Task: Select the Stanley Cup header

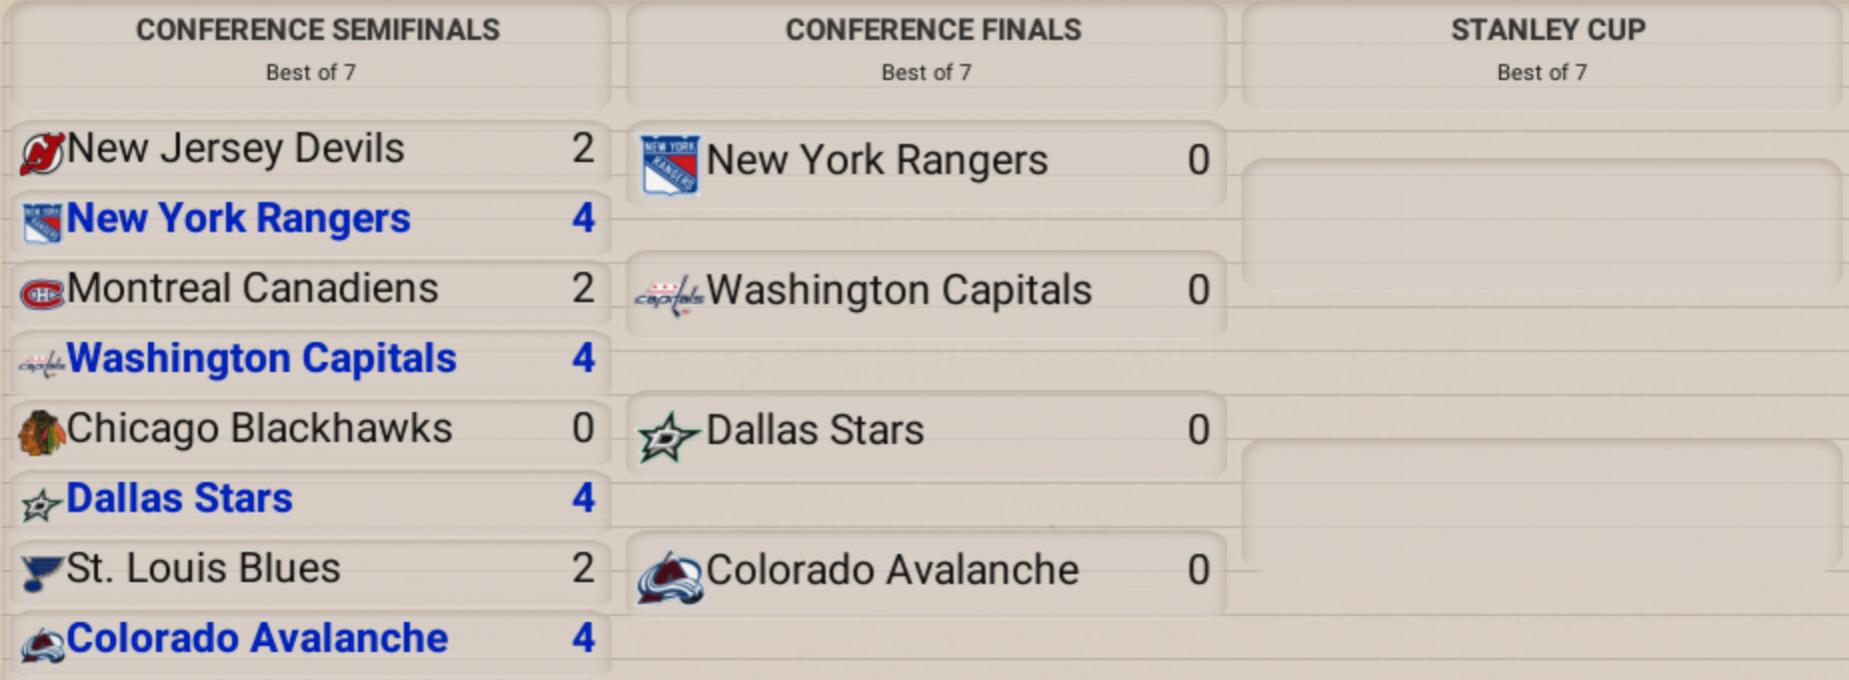Action: (1547, 31)
